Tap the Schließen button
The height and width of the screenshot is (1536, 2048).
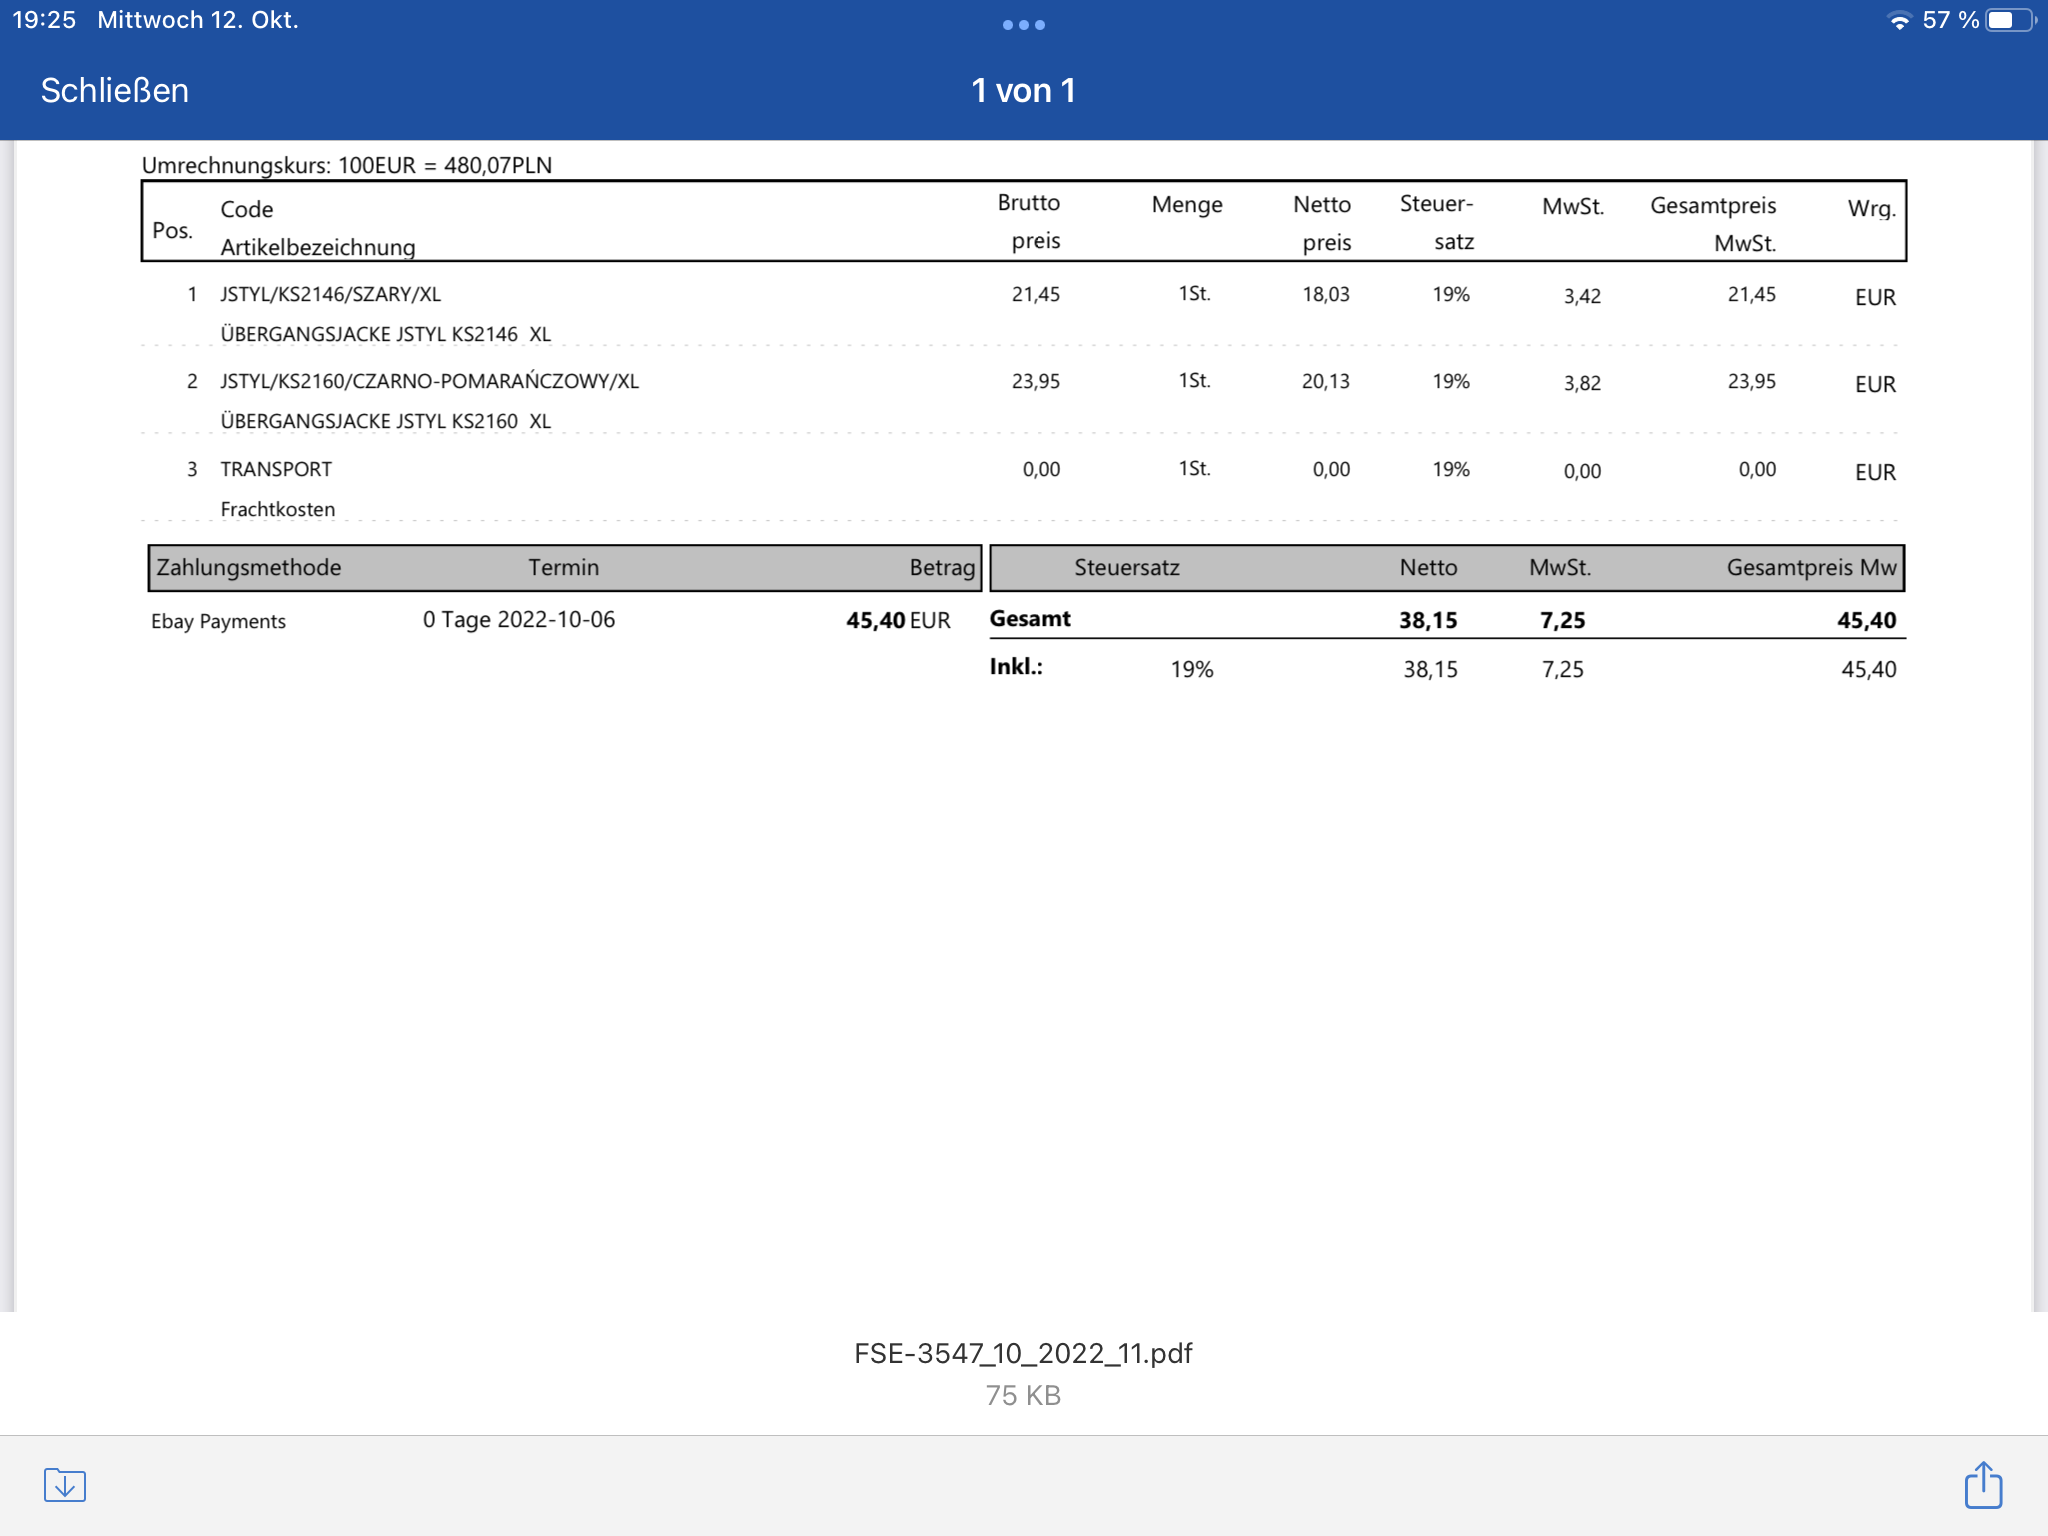pyautogui.click(x=114, y=91)
